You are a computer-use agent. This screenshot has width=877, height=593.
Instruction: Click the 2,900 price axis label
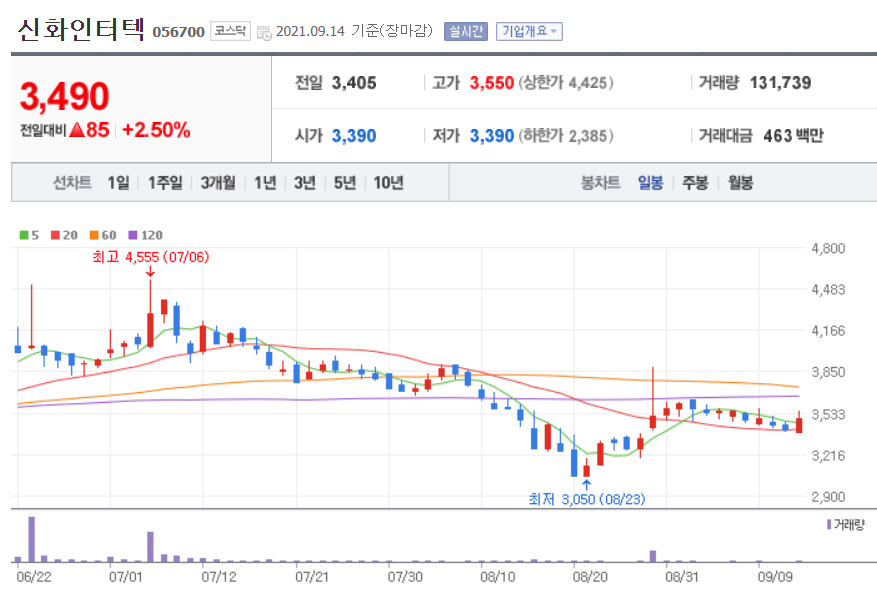[828, 497]
